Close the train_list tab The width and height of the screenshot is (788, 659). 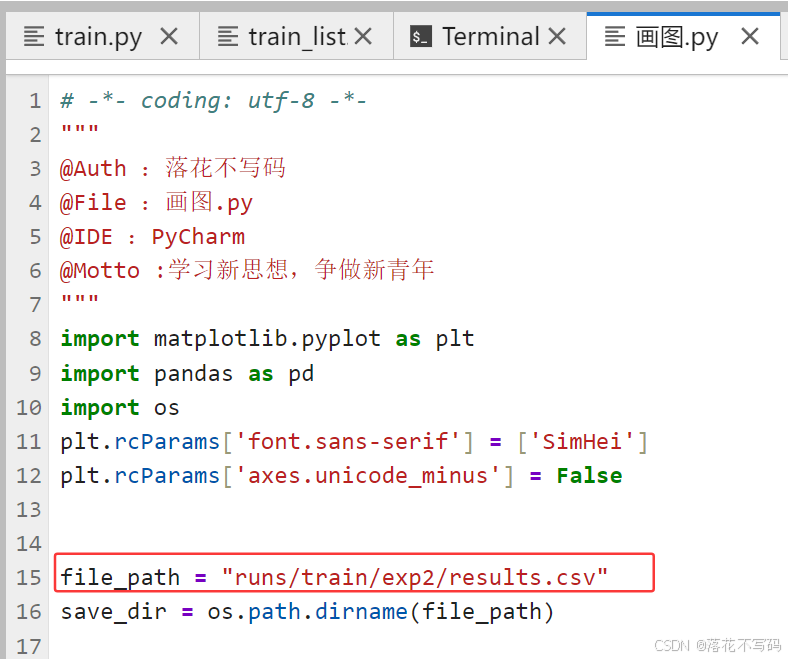click(363, 37)
